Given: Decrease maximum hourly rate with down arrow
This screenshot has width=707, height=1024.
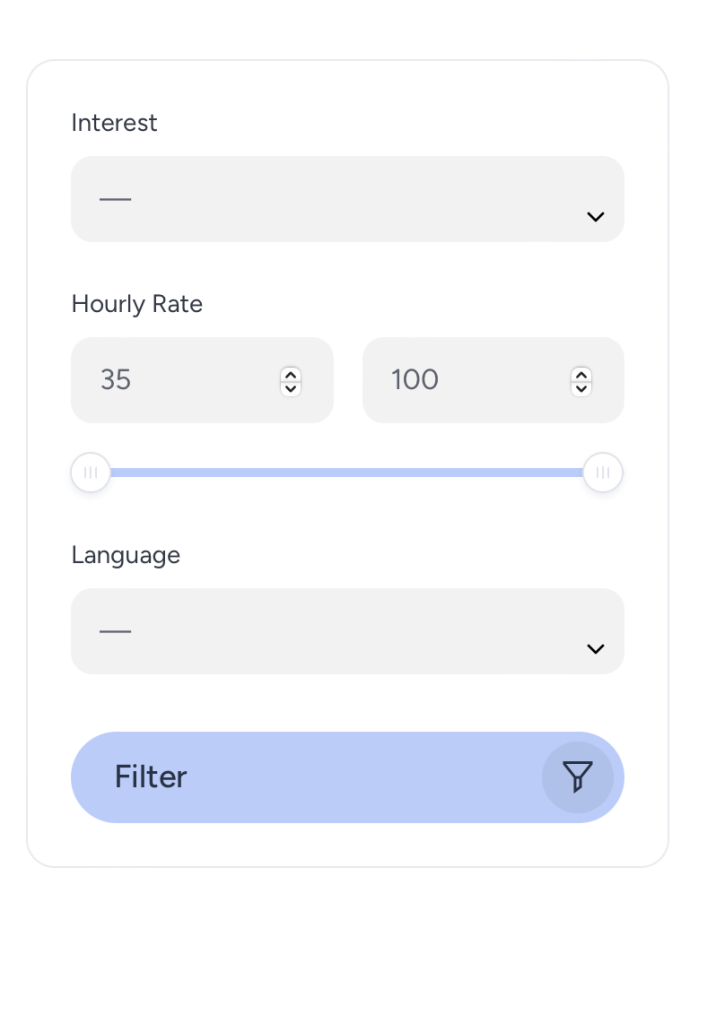Looking at the screenshot, I should (581, 387).
